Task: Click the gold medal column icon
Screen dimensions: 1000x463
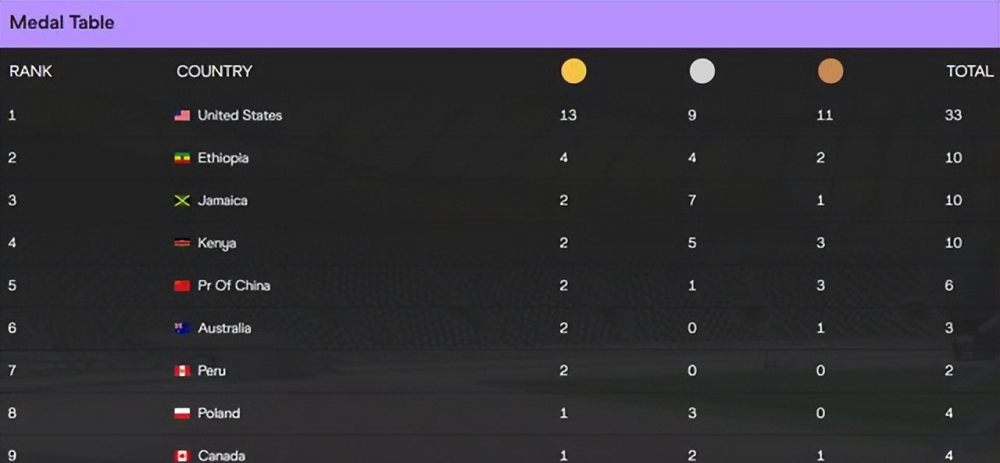Action: pos(573,71)
